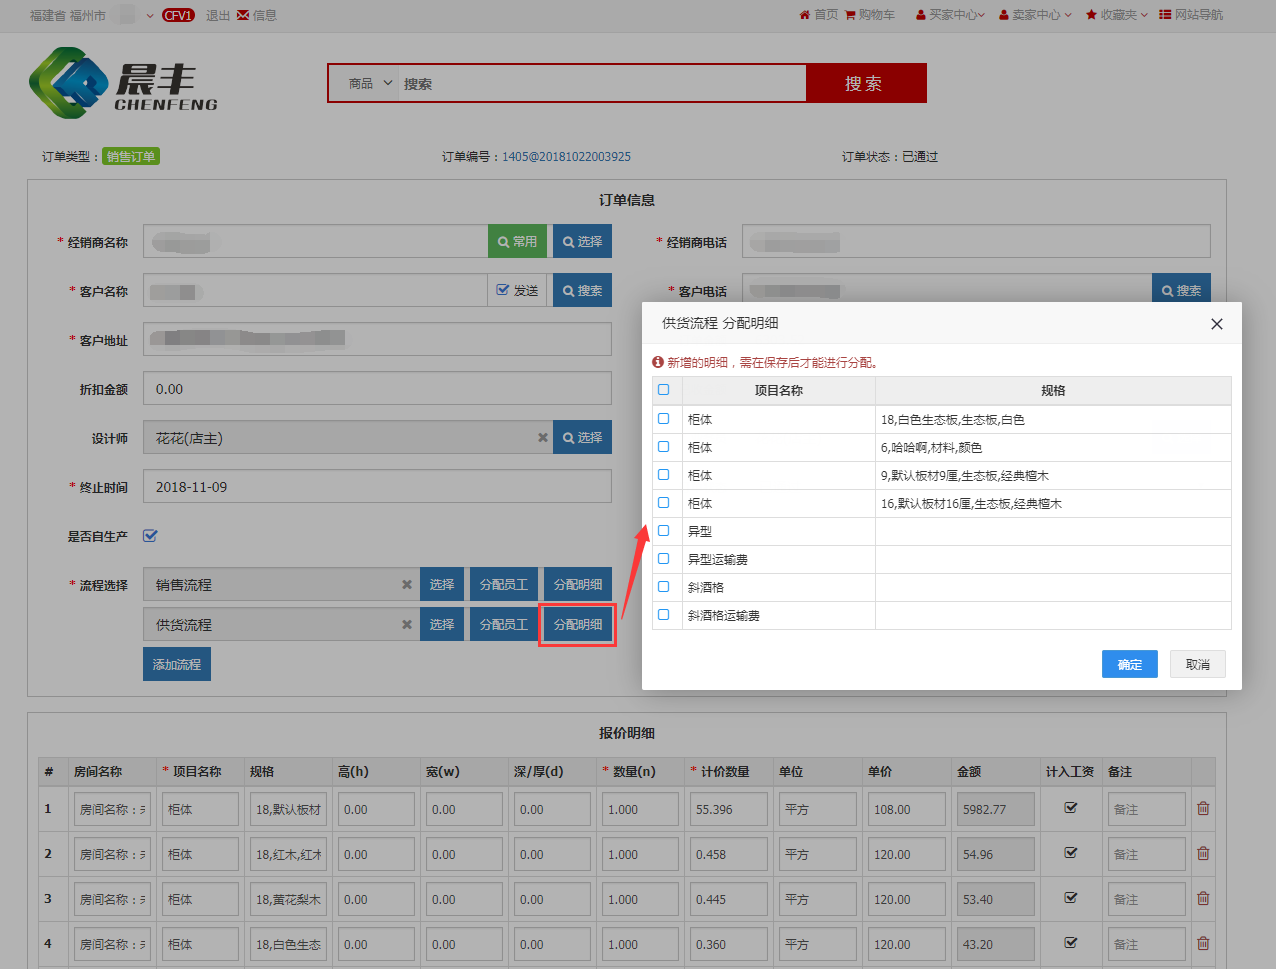Go to 首页 in the top navigation
This screenshot has height=969, width=1276.
coord(818,15)
